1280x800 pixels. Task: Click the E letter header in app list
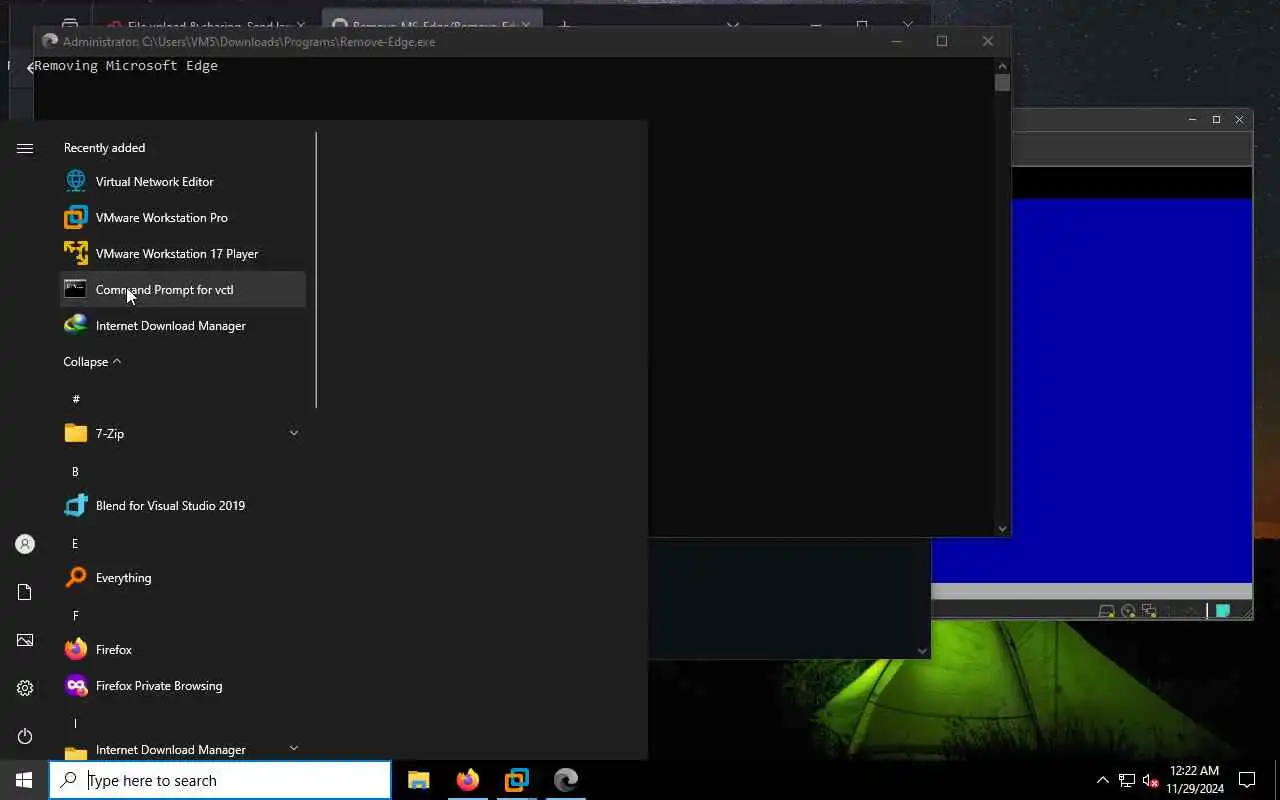[75, 543]
